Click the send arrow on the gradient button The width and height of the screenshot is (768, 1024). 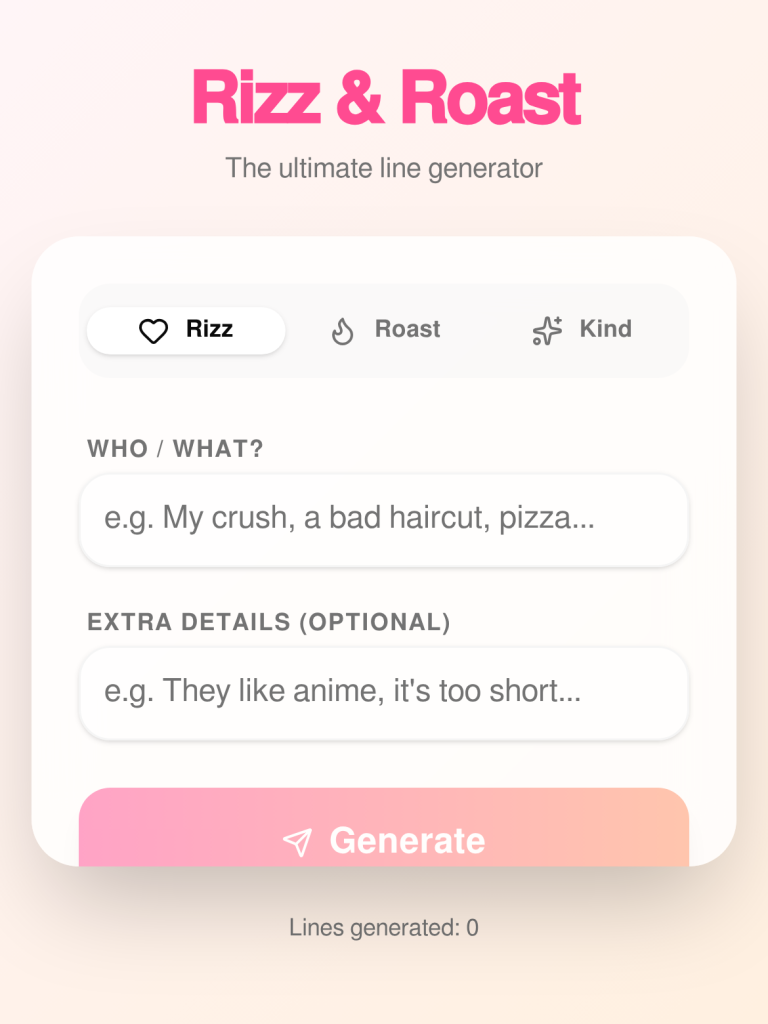coord(297,841)
